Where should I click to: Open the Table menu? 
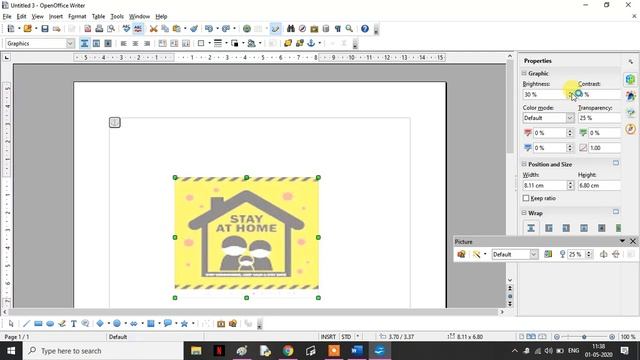click(x=98, y=16)
